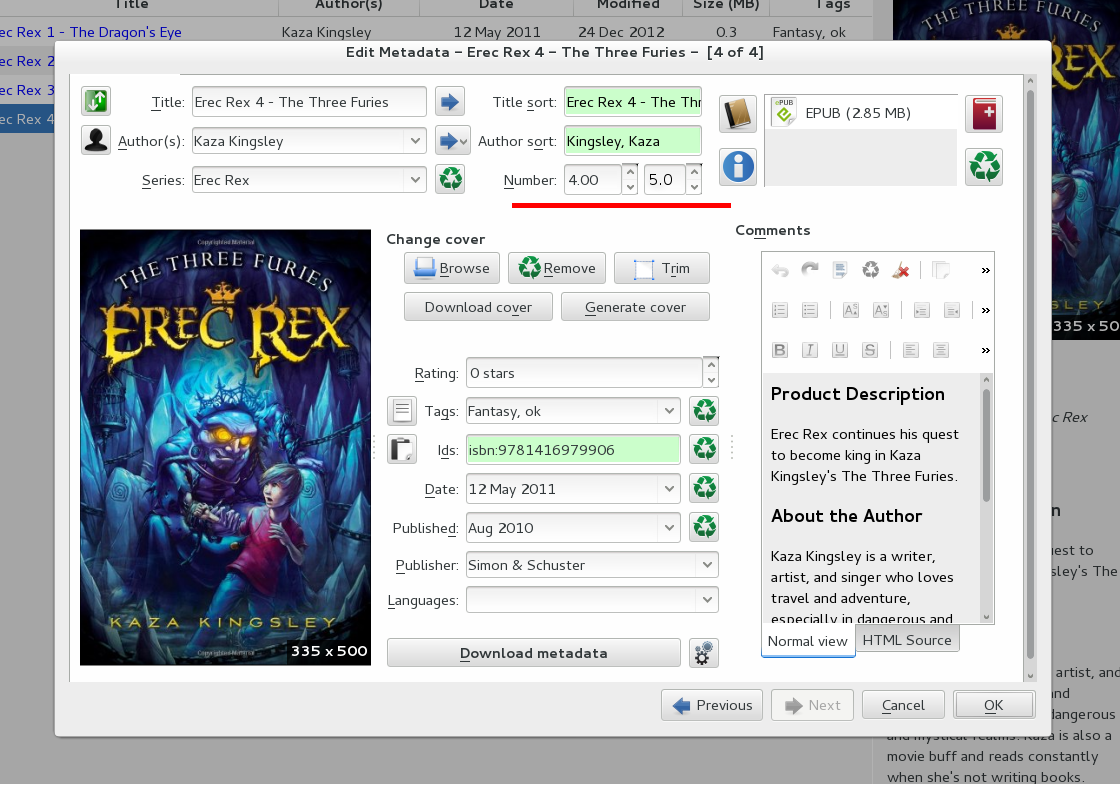
Task: Toggle underline formatting in comments
Action: point(840,350)
